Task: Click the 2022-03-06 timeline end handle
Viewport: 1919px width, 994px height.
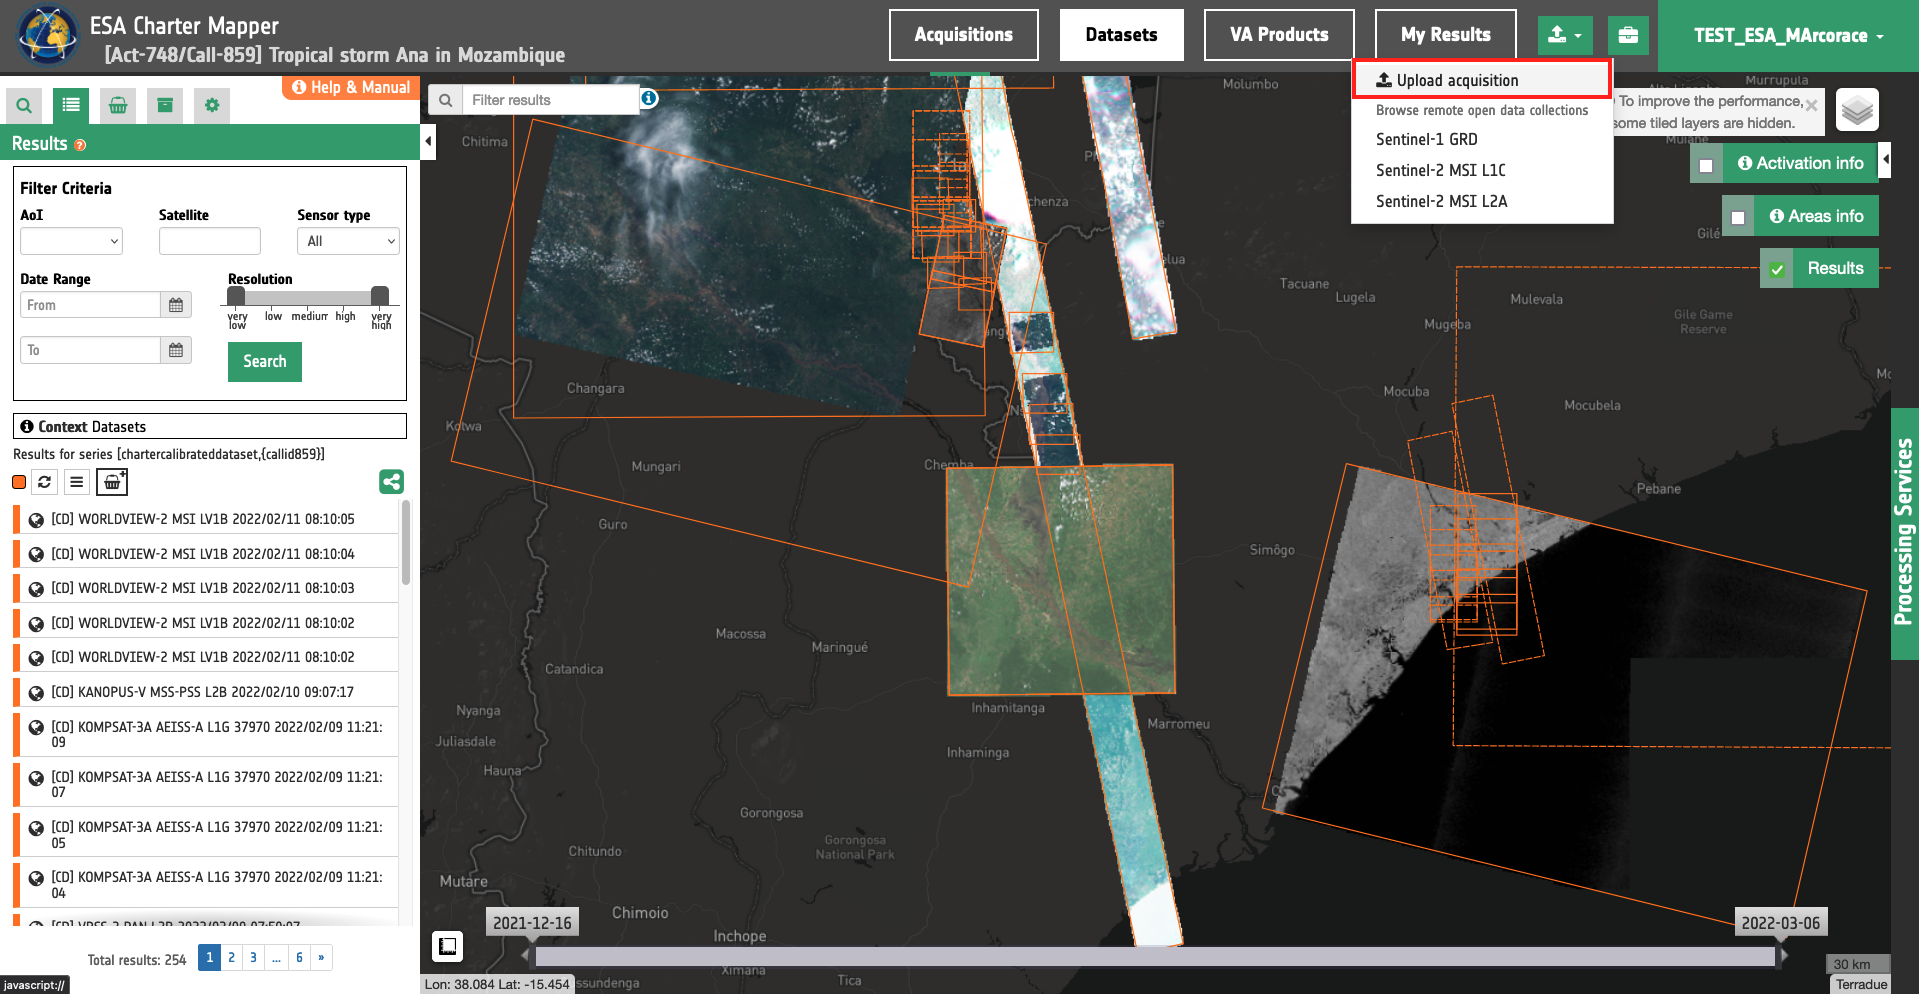Action: pyautogui.click(x=1781, y=923)
